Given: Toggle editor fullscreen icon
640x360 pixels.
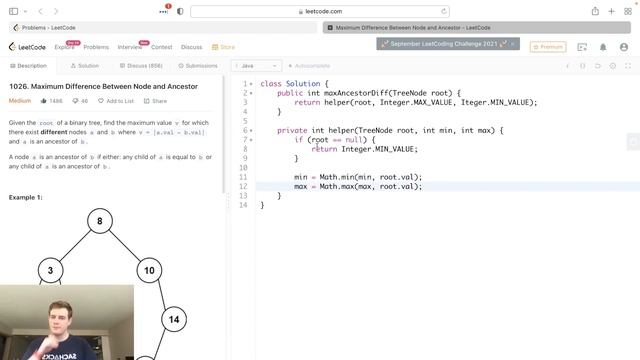Looking at the screenshot, I should pos(628,66).
